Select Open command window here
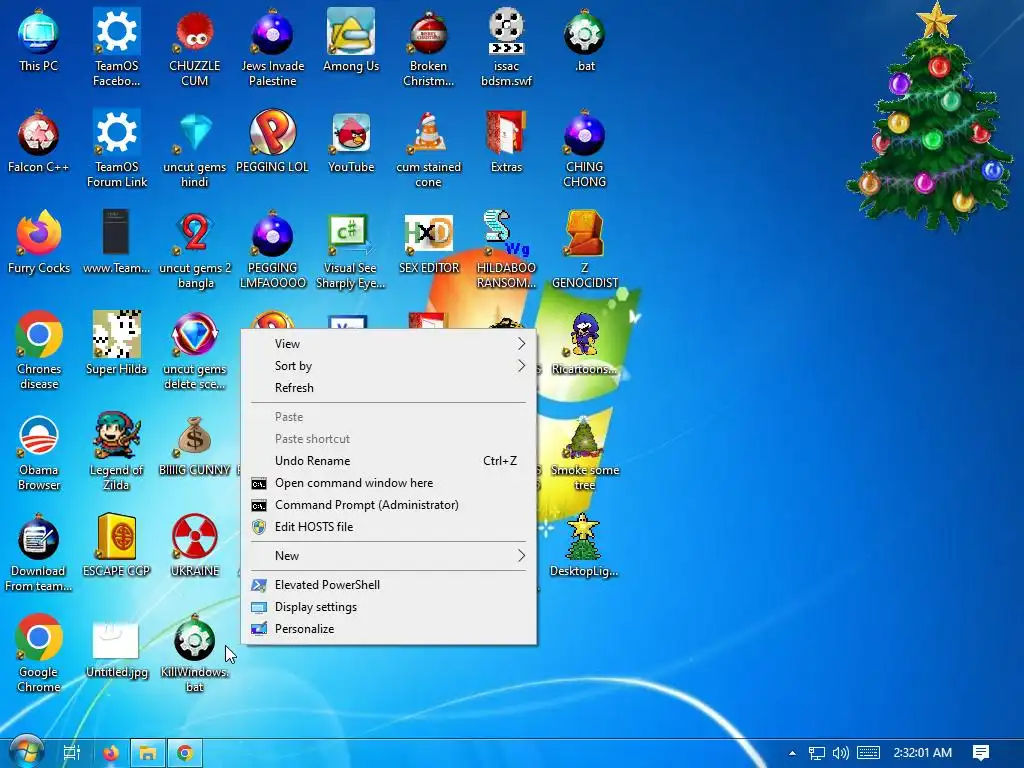 click(389, 483)
